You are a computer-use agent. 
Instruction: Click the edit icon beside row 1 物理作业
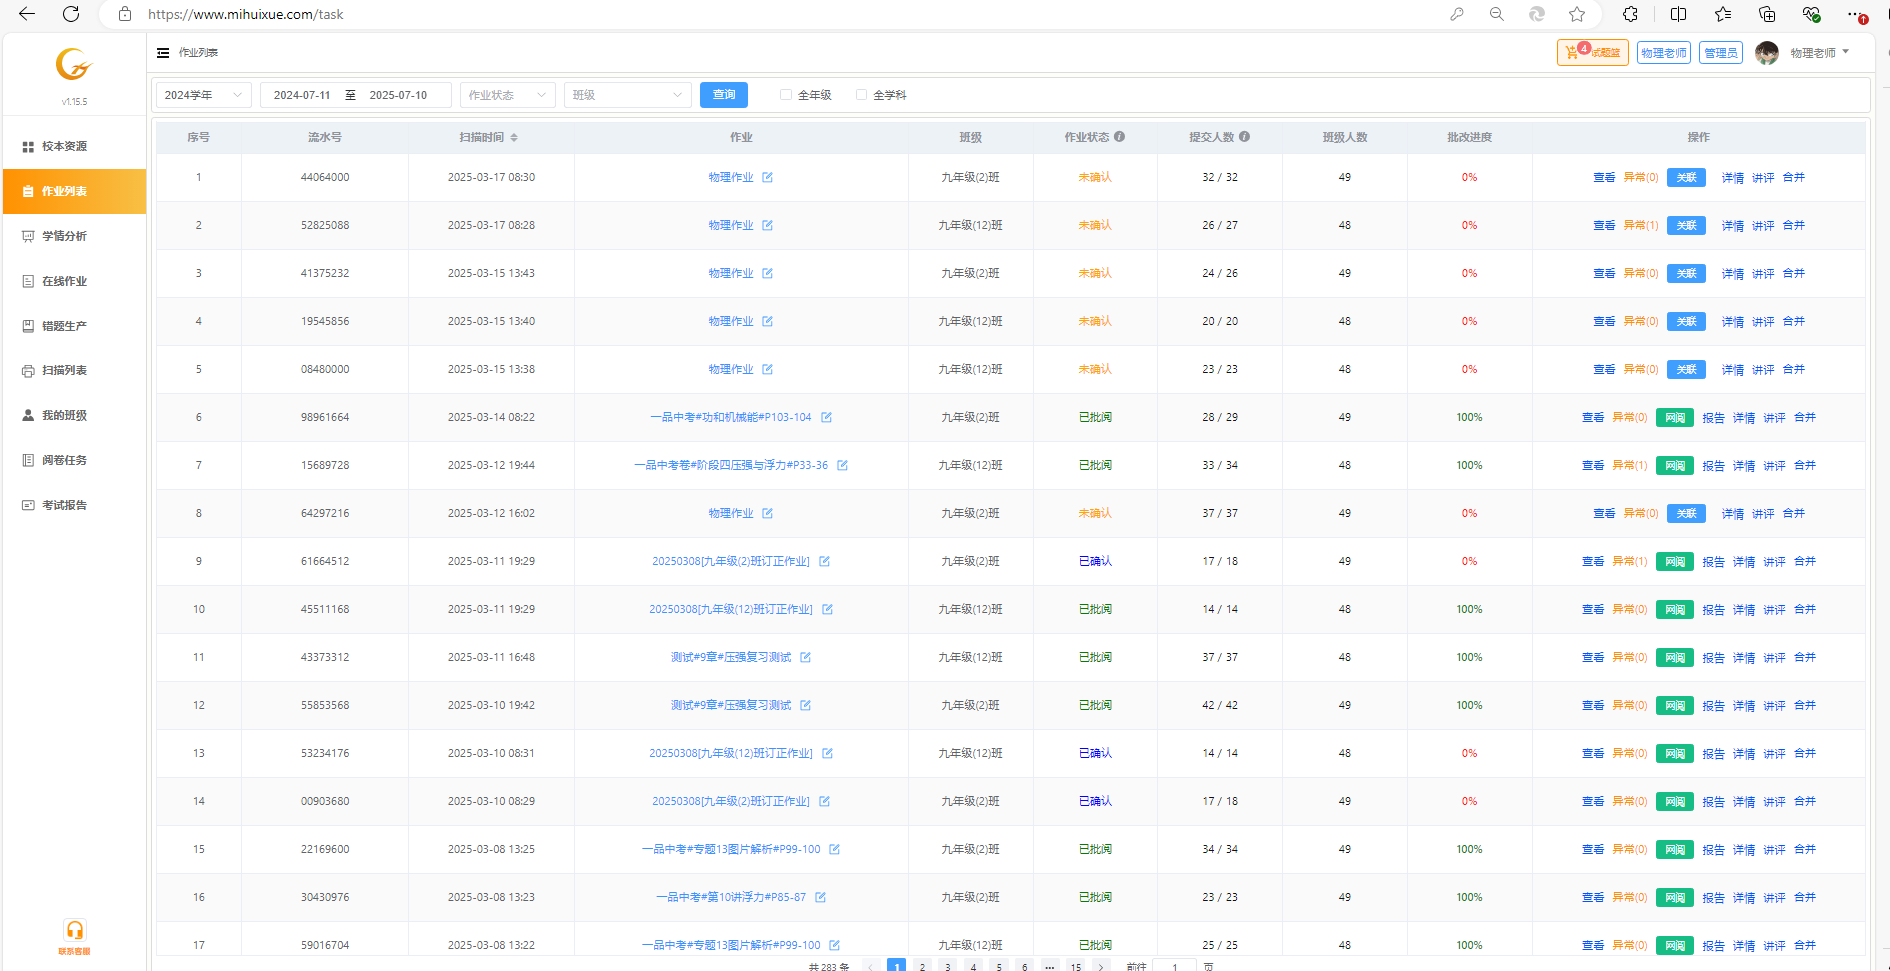click(x=767, y=178)
